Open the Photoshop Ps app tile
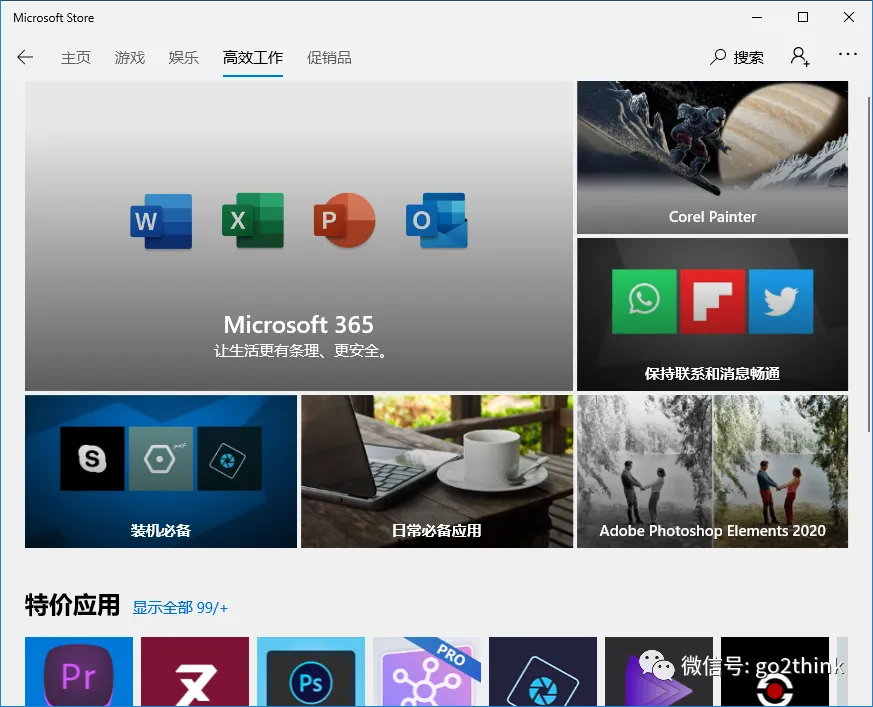 click(311, 672)
